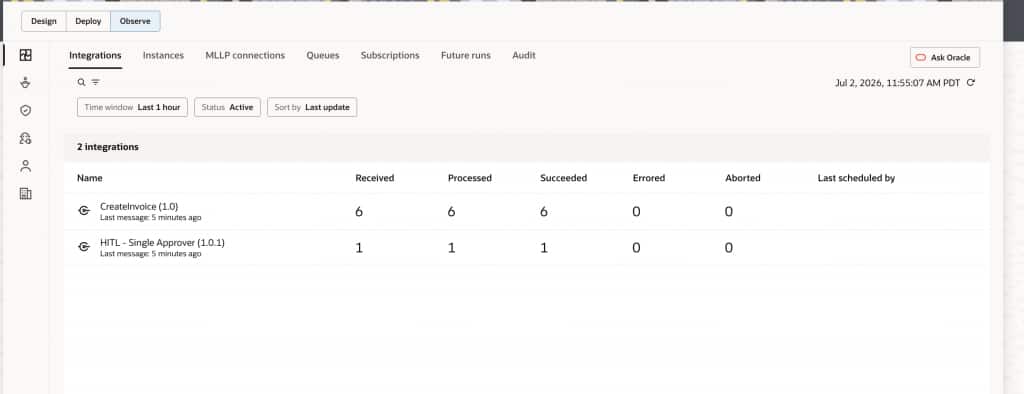This screenshot has width=1024, height=394.
Task: Switch to the Queues tab
Action: (323, 56)
